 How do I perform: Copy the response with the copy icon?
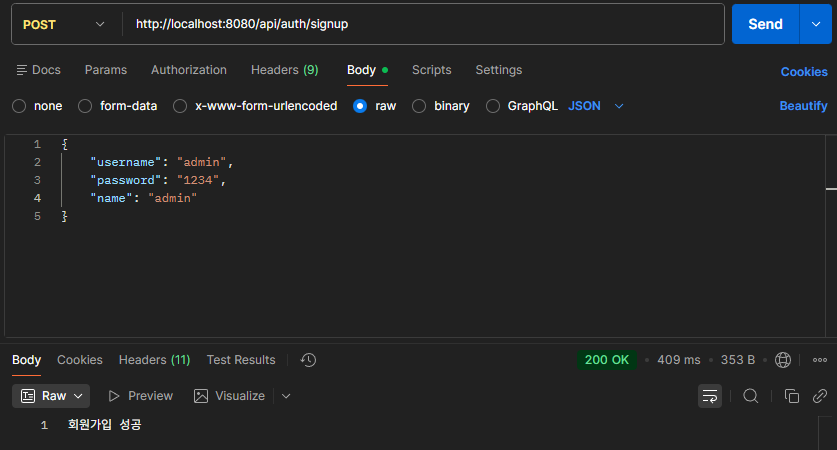(x=792, y=396)
